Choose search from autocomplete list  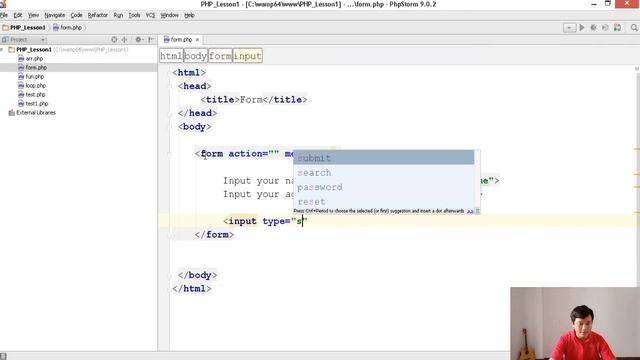pyautogui.click(x=384, y=173)
